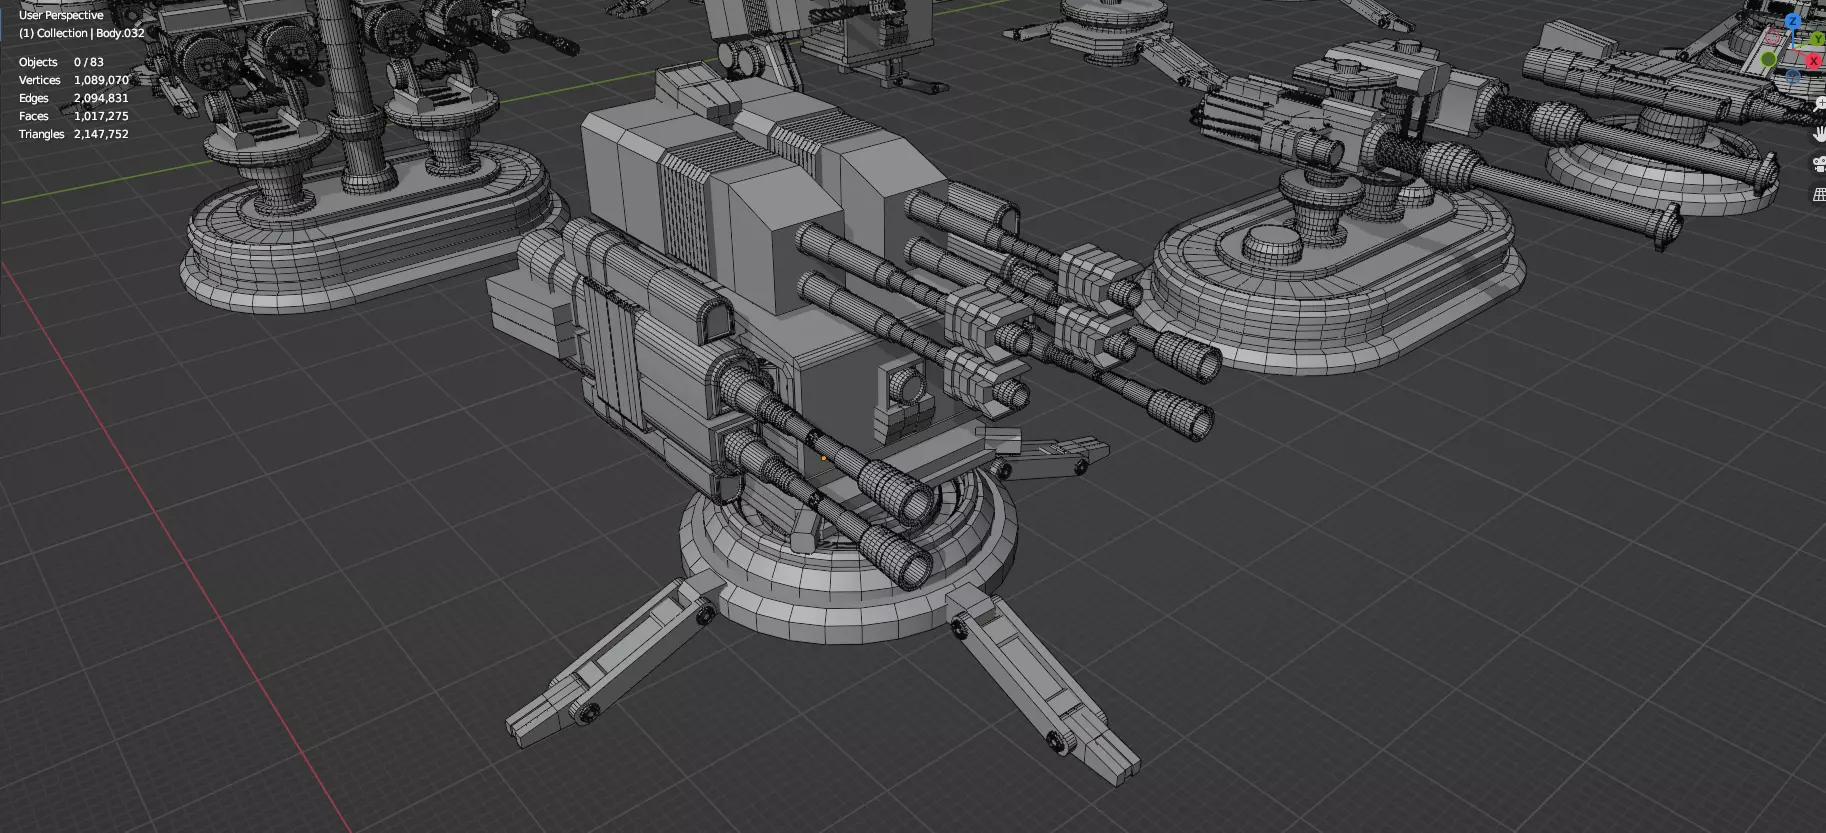Click the pan hand viewport icon
The image size is (1826, 833).
pyautogui.click(x=1820, y=134)
